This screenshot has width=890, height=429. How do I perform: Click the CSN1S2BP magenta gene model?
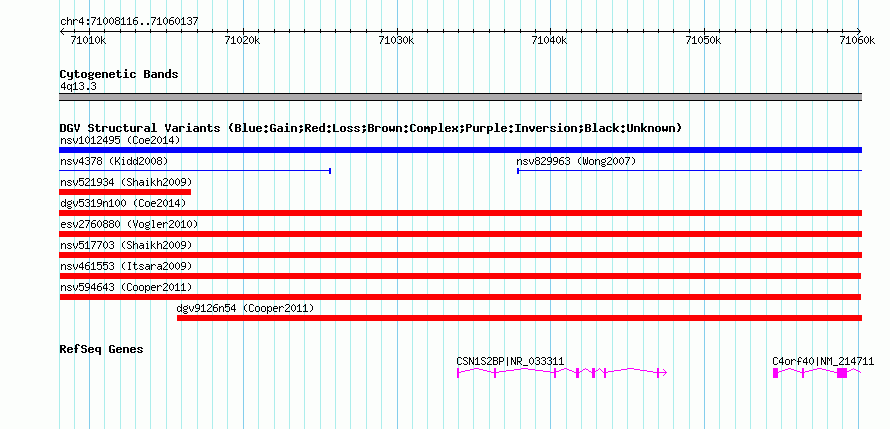coord(562,373)
